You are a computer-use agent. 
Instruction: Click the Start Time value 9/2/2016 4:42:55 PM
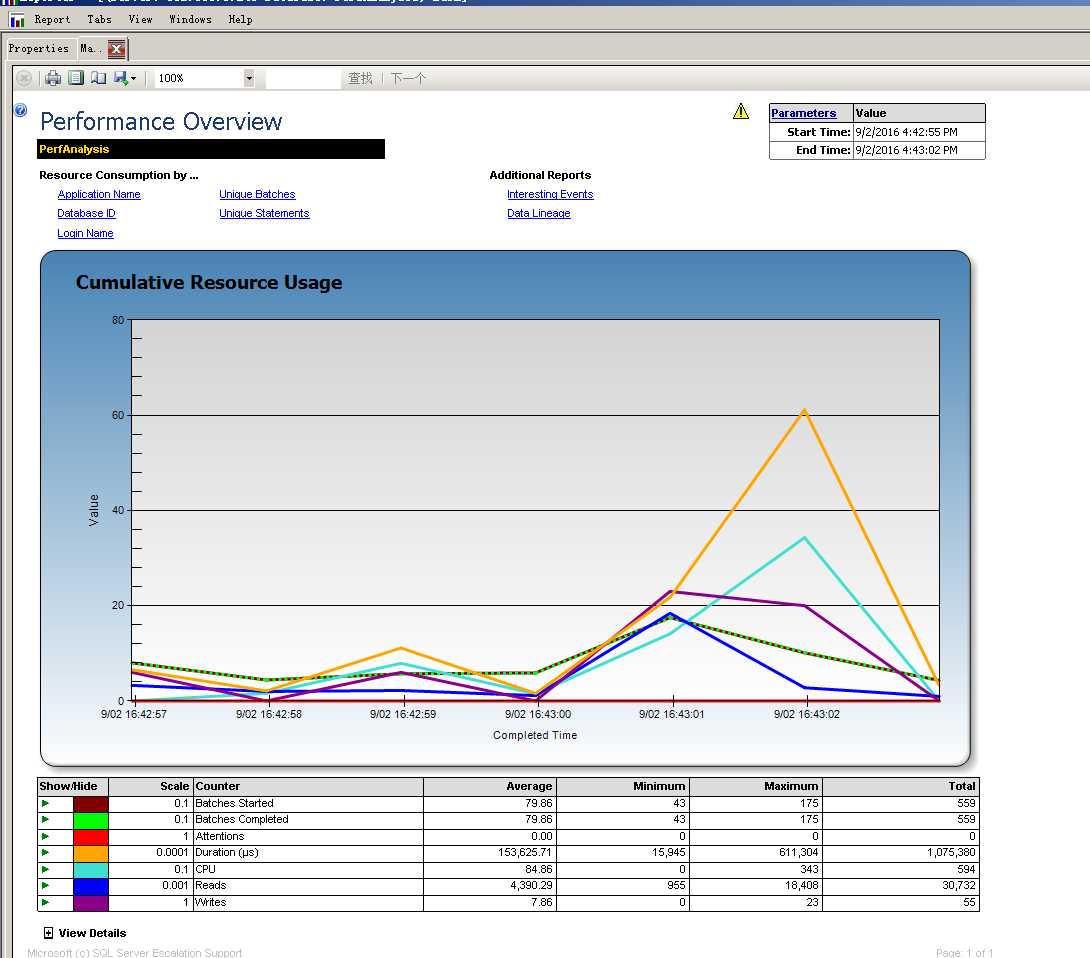point(919,132)
